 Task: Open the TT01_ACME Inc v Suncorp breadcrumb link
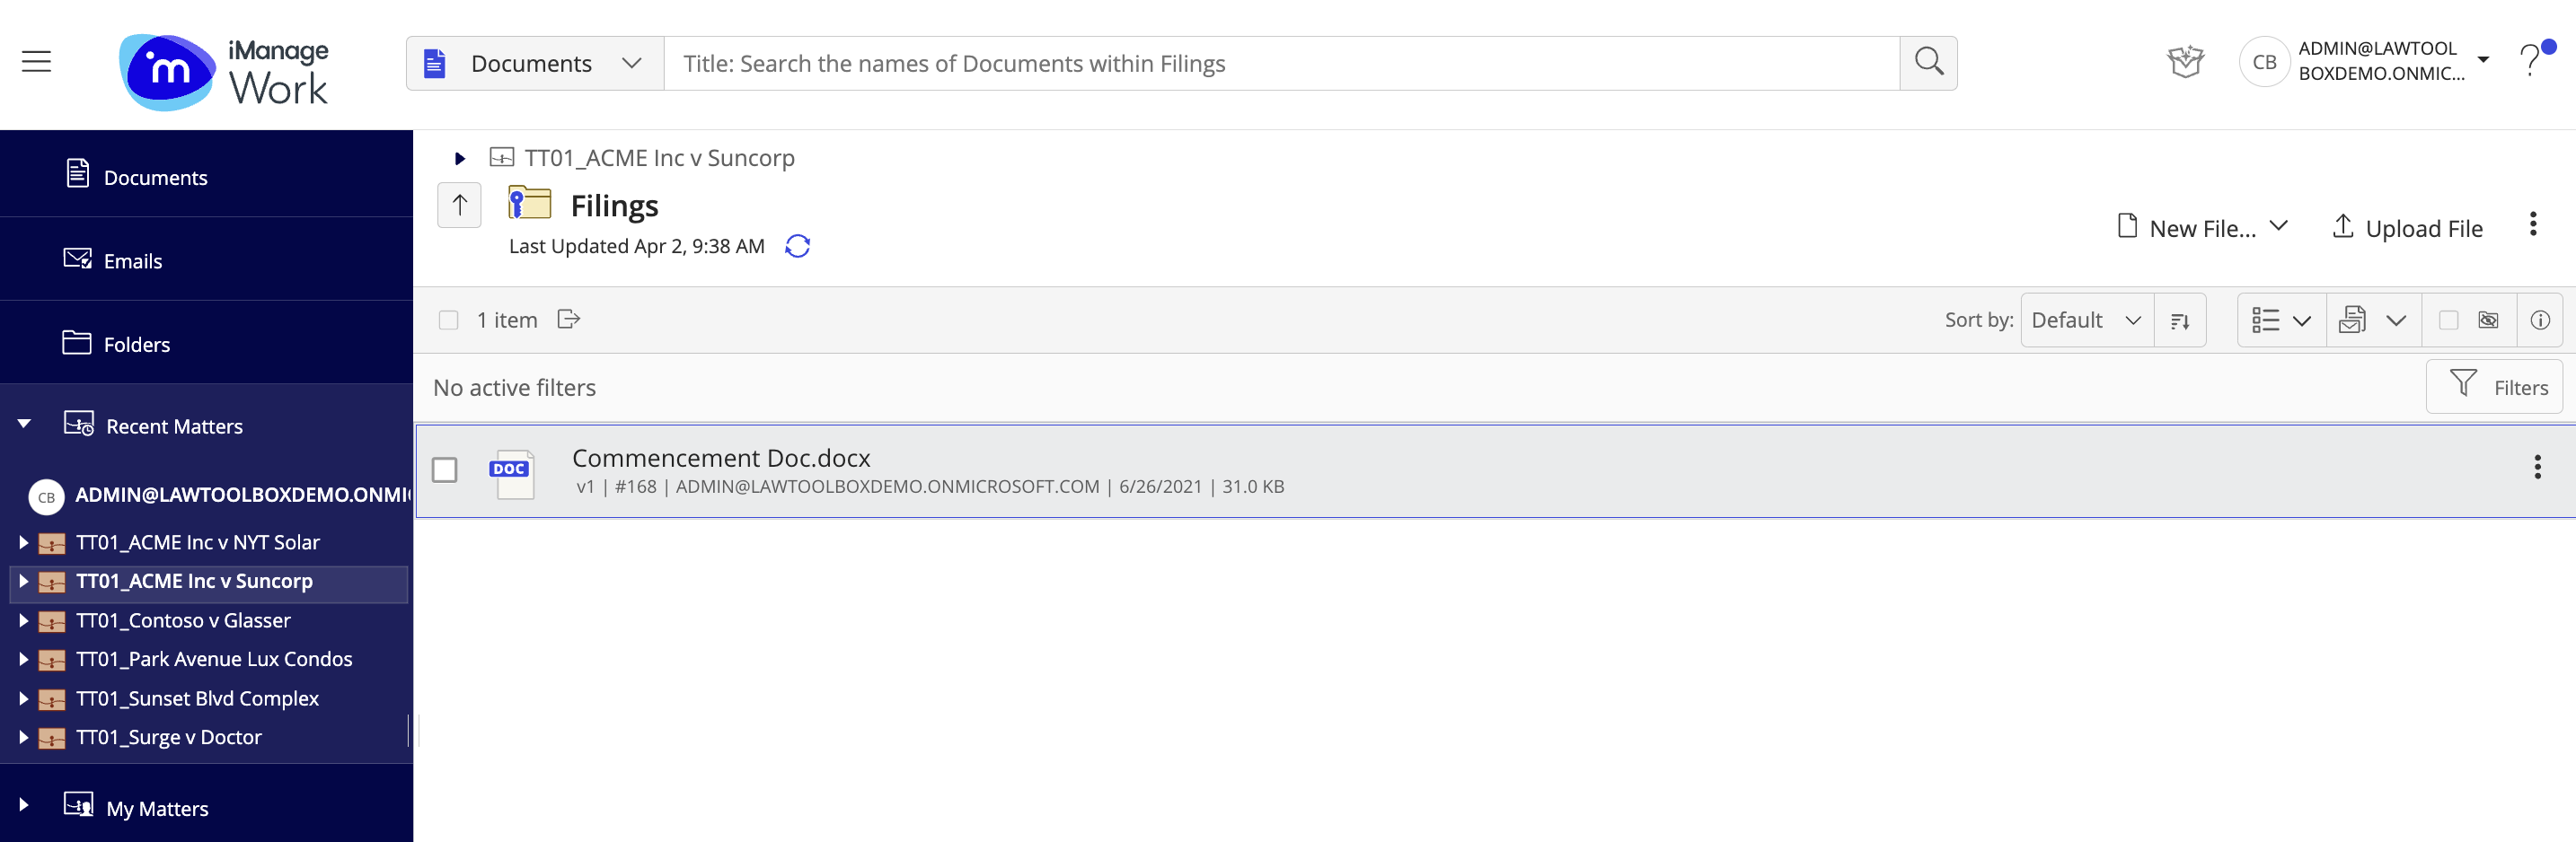click(x=659, y=158)
